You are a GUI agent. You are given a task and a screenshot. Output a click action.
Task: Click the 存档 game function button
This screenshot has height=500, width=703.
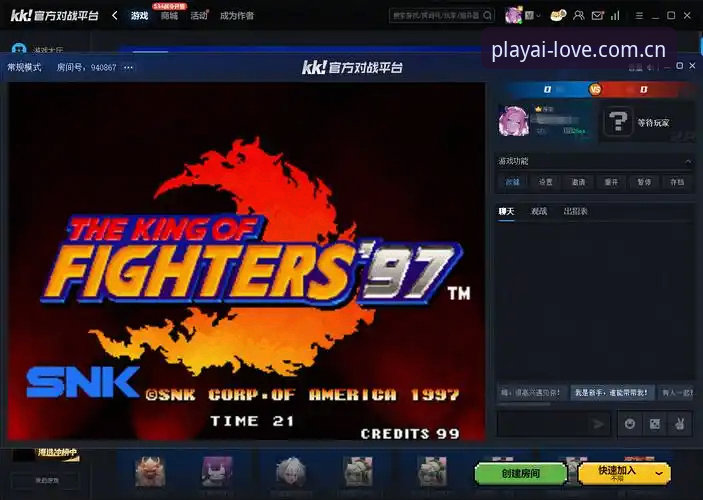click(x=677, y=182)
